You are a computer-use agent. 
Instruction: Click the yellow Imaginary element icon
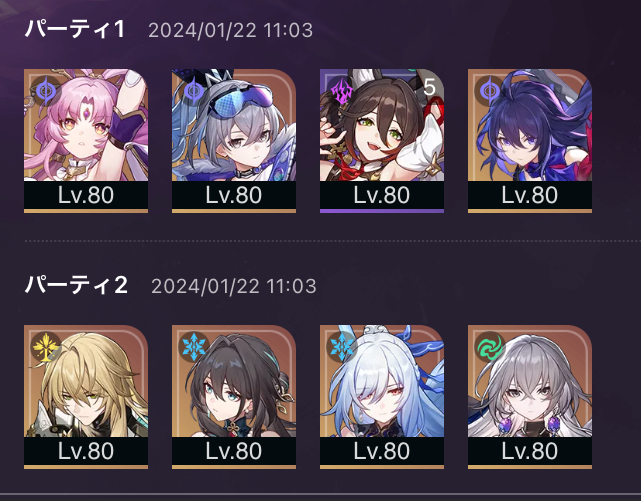pyautogui.click(x=45, y=347)
